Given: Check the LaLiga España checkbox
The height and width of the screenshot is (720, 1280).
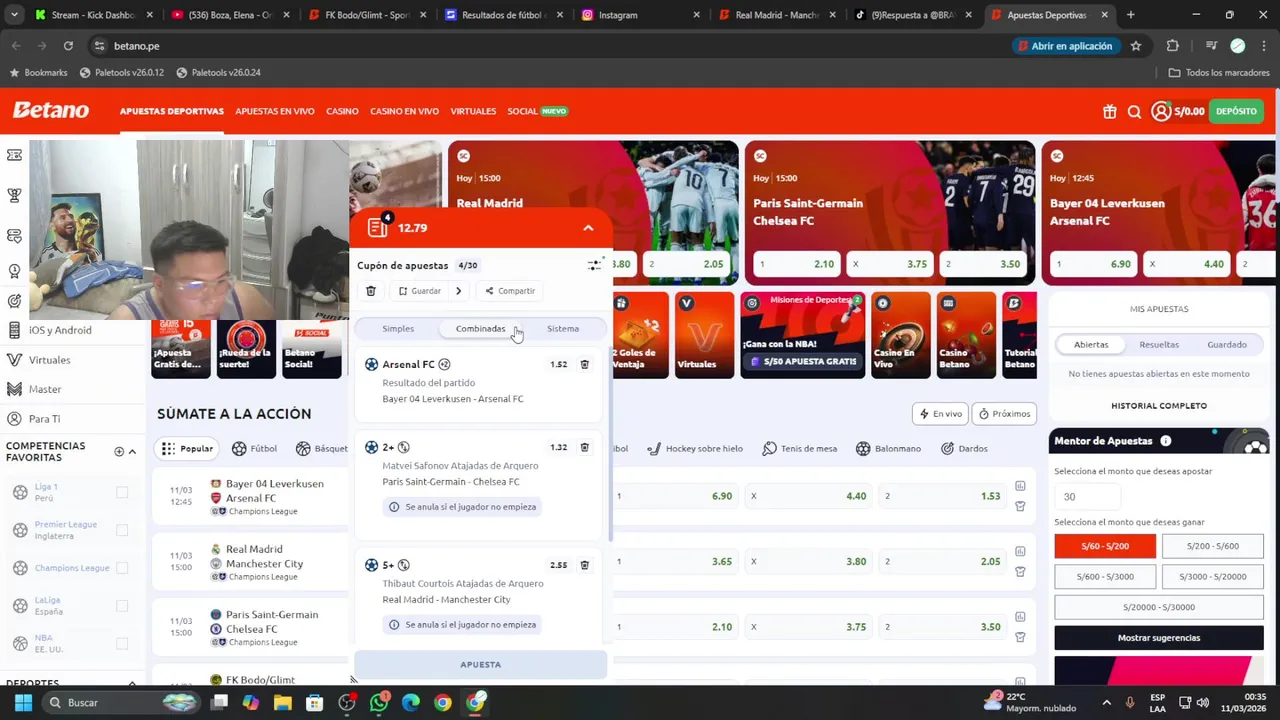Looking at the screenshot, I should pos(122,606).
